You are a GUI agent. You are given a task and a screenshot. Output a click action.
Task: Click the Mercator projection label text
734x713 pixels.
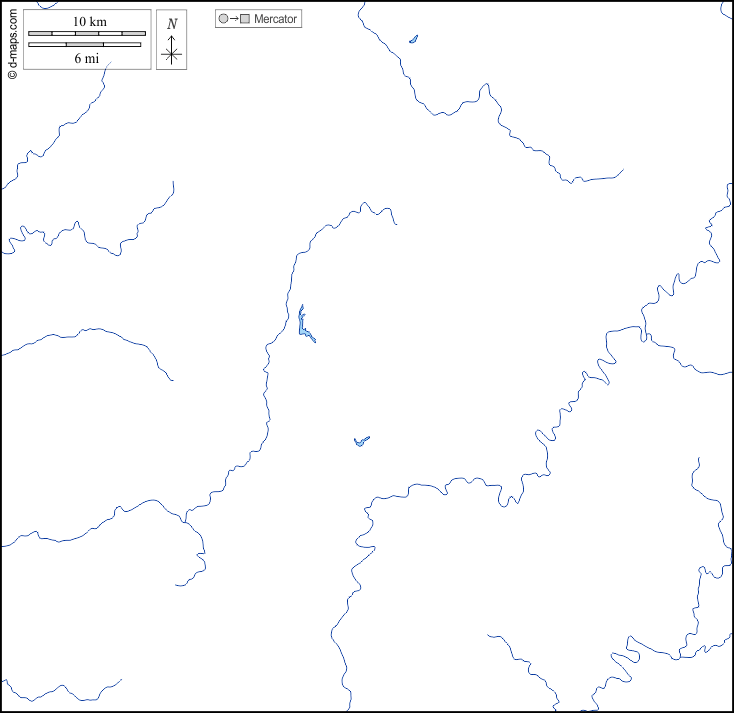coord(276,19)
